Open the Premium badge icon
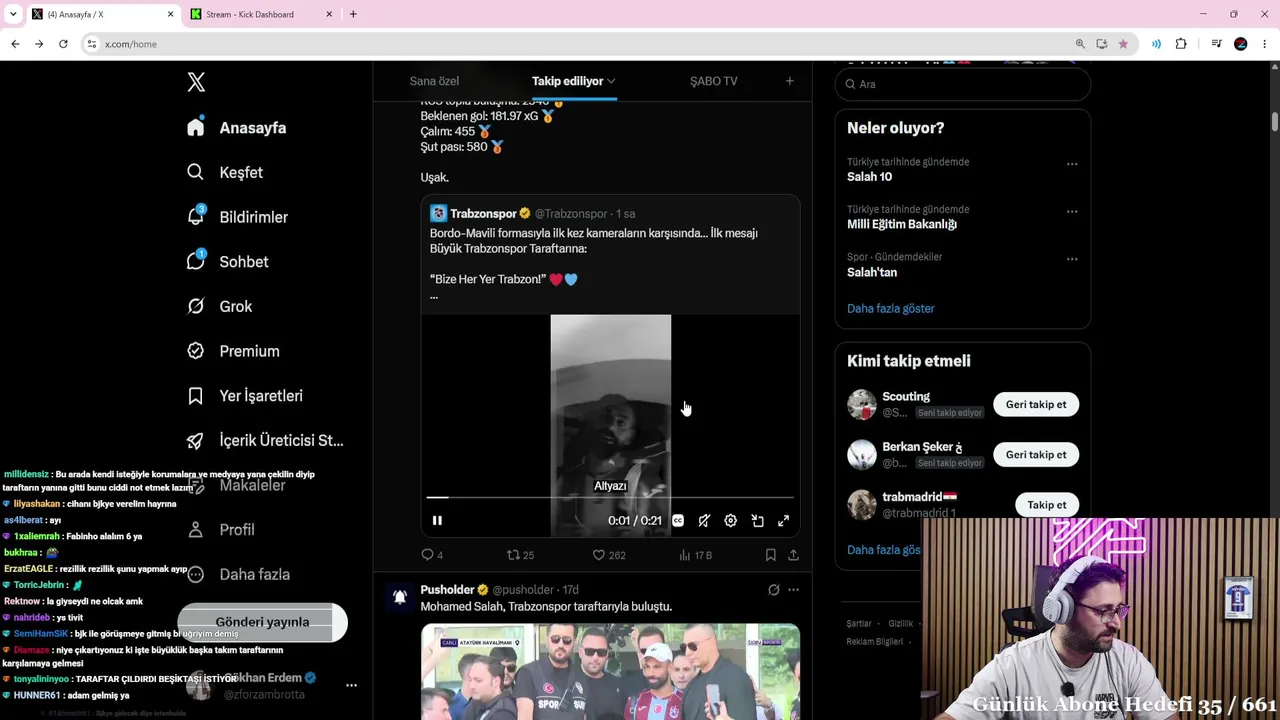Screen dimensions: 1280x720 [x=196, y=351]
